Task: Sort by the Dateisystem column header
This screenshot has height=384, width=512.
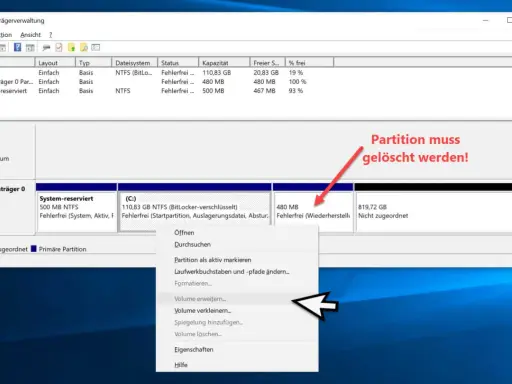Action: pos(135,63)
